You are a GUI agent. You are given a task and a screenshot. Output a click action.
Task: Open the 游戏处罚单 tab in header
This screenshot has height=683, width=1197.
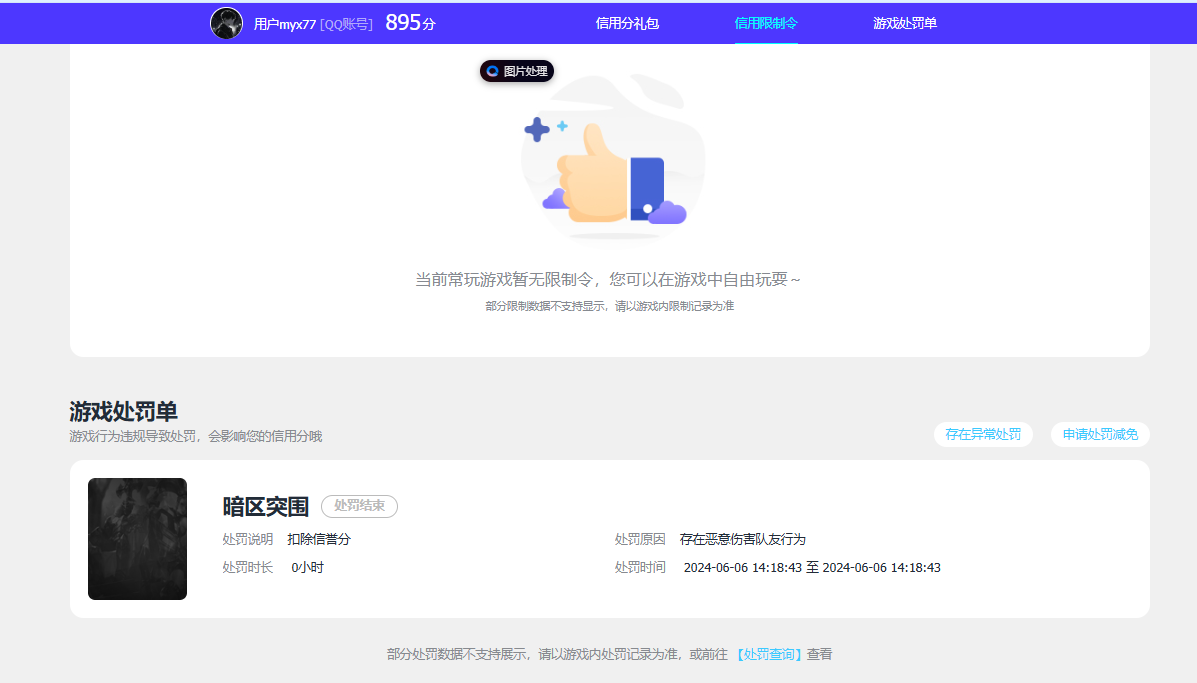(905, 24)
